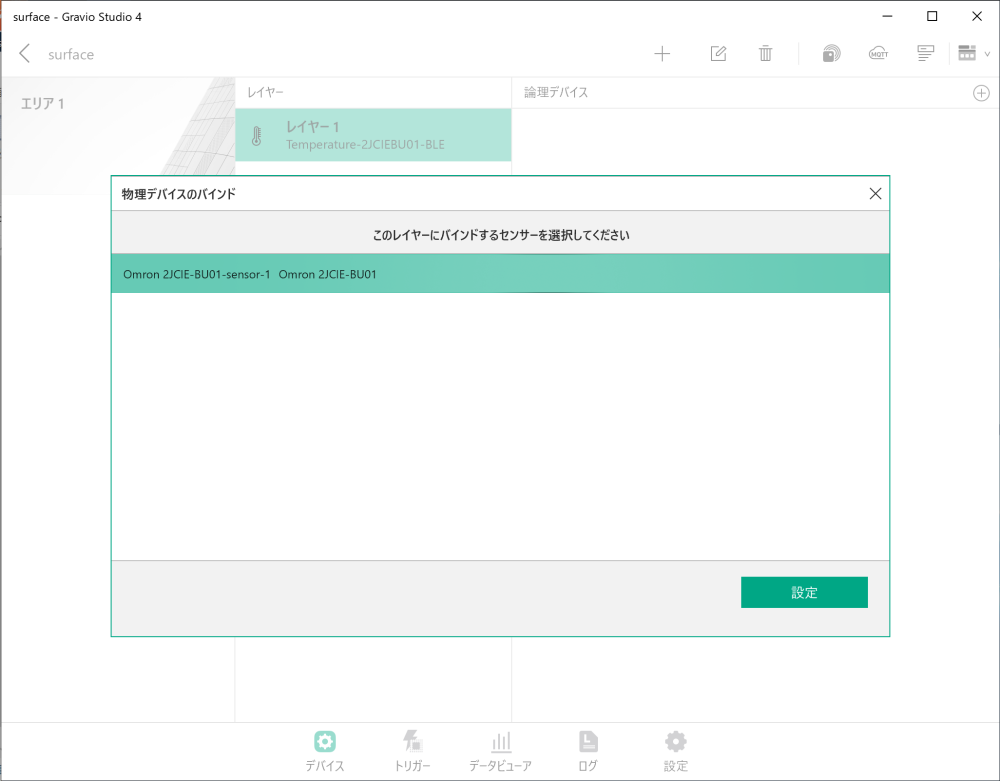The height and width of the screenshot is (781, 1000).
Task: Open the データビューア tab
Action: [x=501, y=751]
